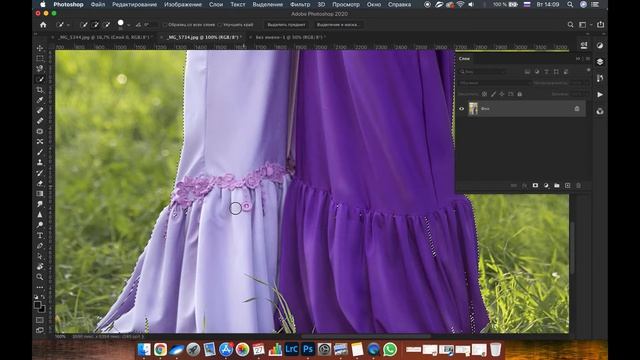The width and height of the screenshot is (640, 360).
Task: Toggle Sample All Layers checkbox
Action: (x=165, y=25)
